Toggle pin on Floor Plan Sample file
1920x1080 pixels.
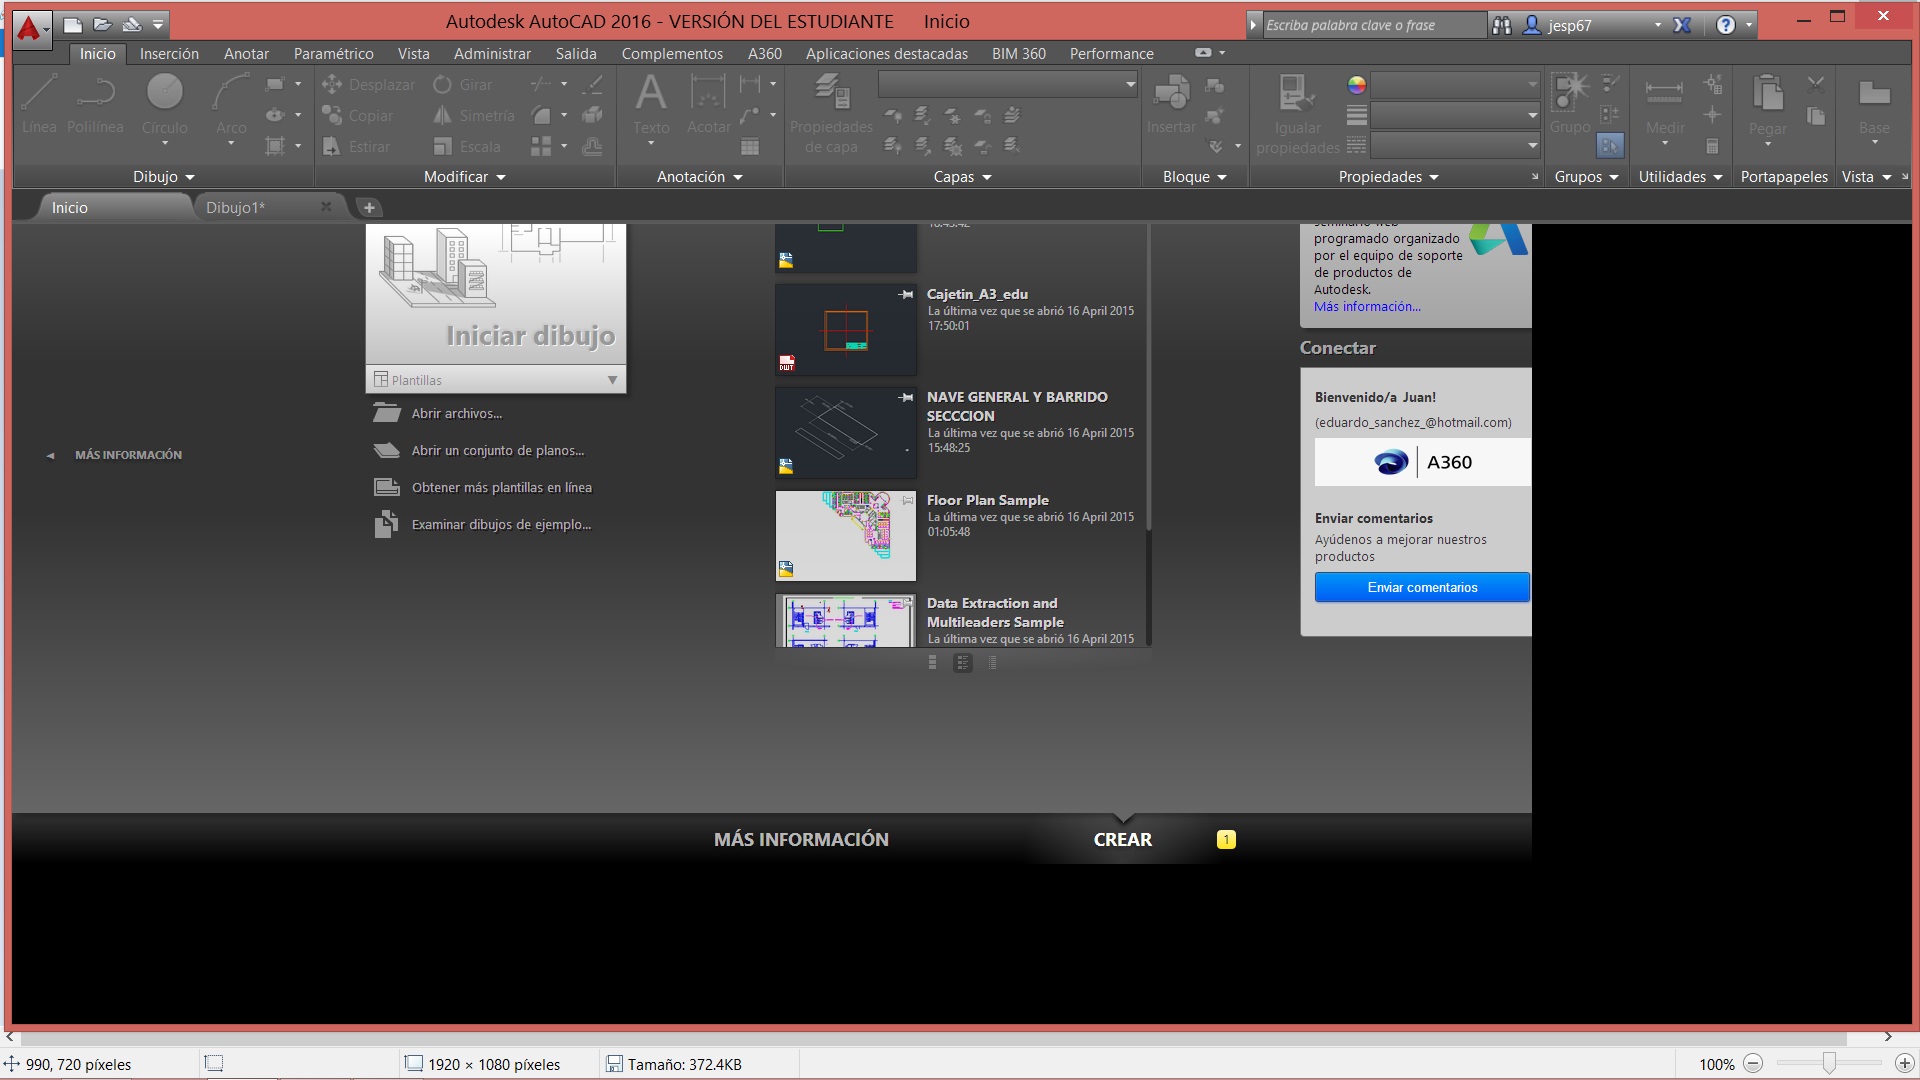click(x=907, y=500)
